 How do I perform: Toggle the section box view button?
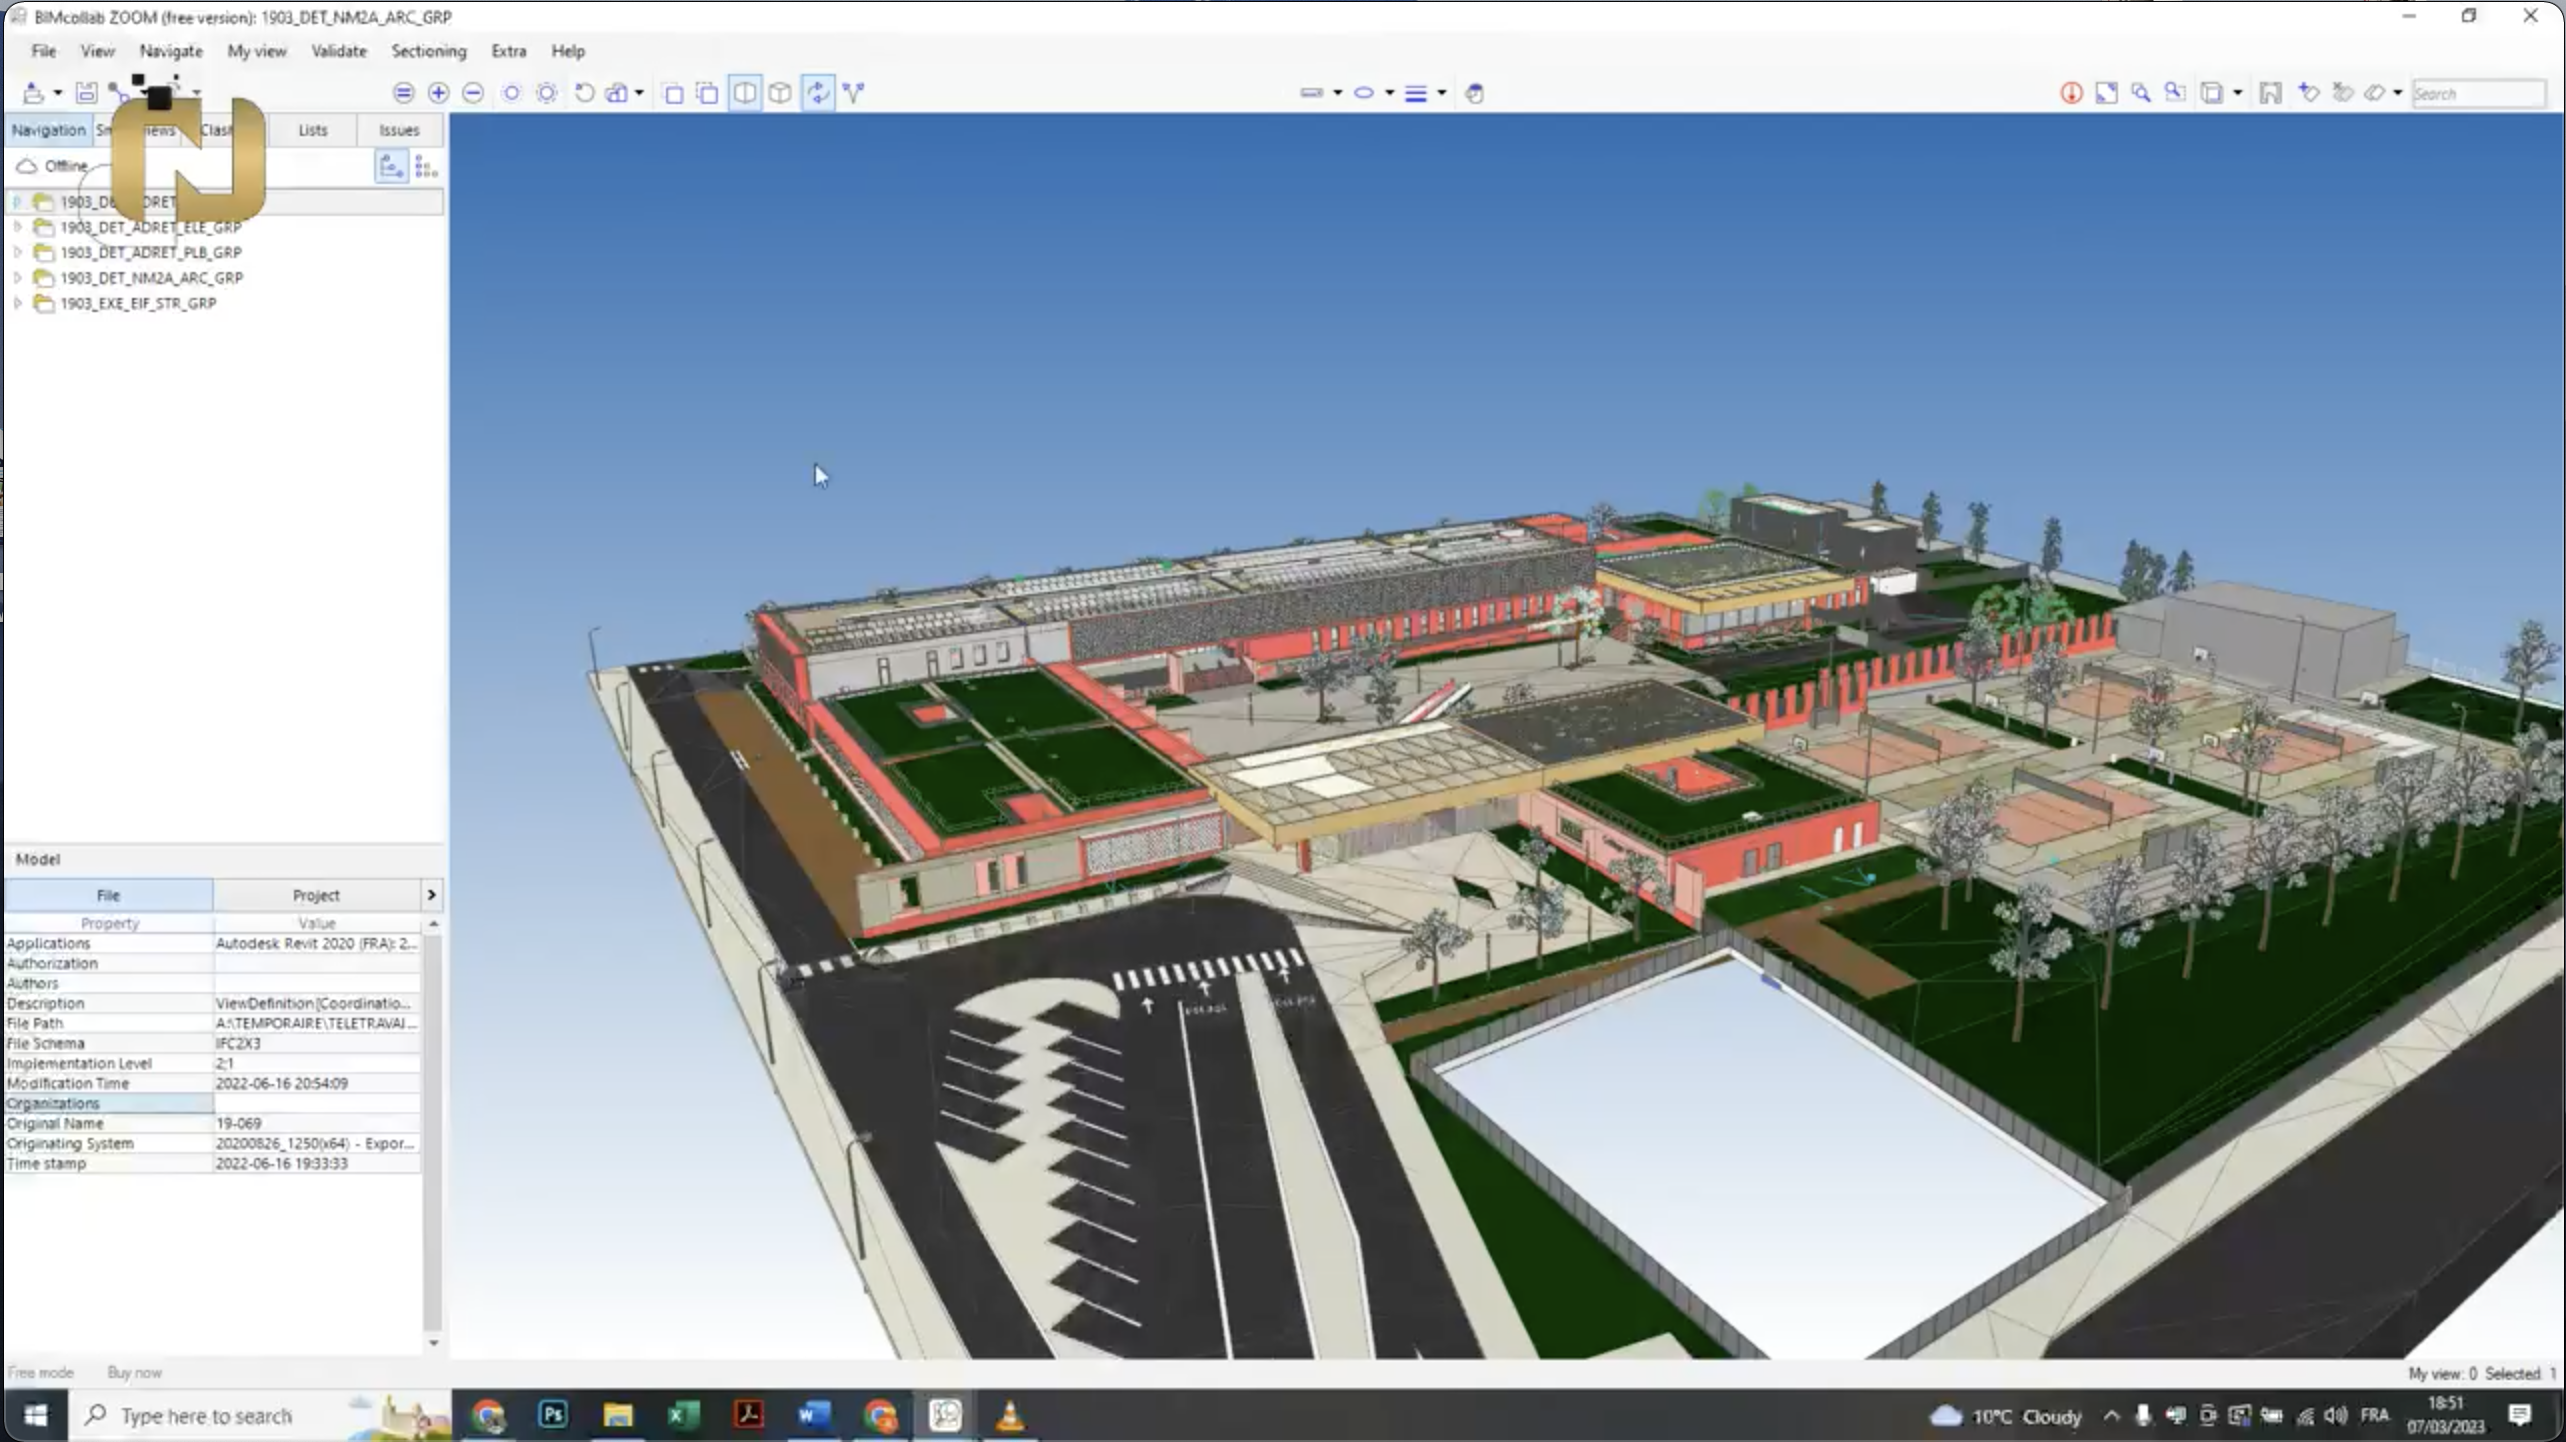(x=745, y=93)
